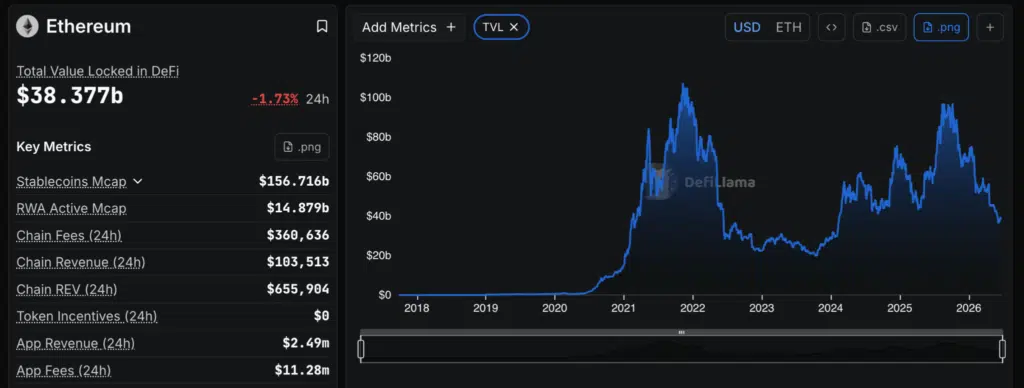Click the $38.377b TVL value
The height and width of the screenshot is (388, 1024).
[x=70, y=96]
